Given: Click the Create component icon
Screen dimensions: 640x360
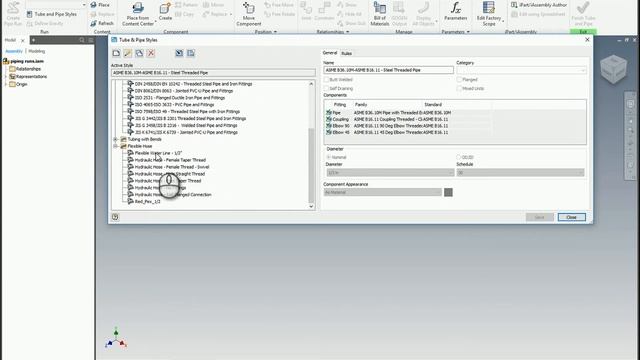Looking at the screenshot, I should coord(165,11).
